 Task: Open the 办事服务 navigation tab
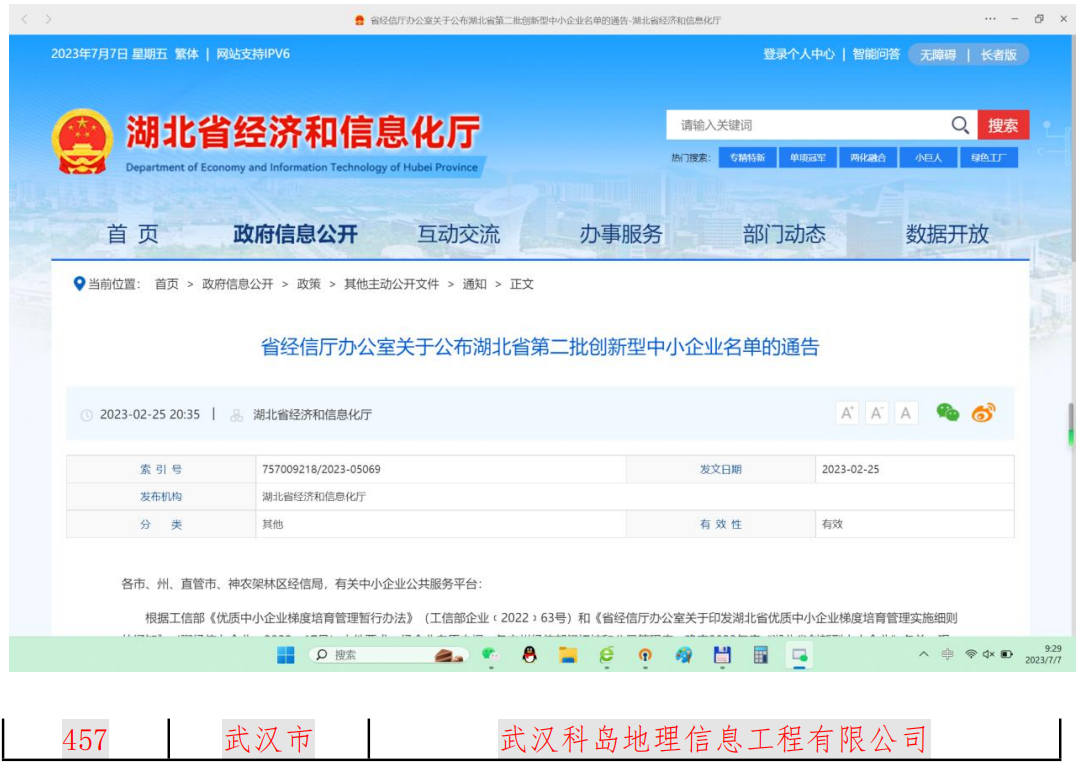click(621, 234)
